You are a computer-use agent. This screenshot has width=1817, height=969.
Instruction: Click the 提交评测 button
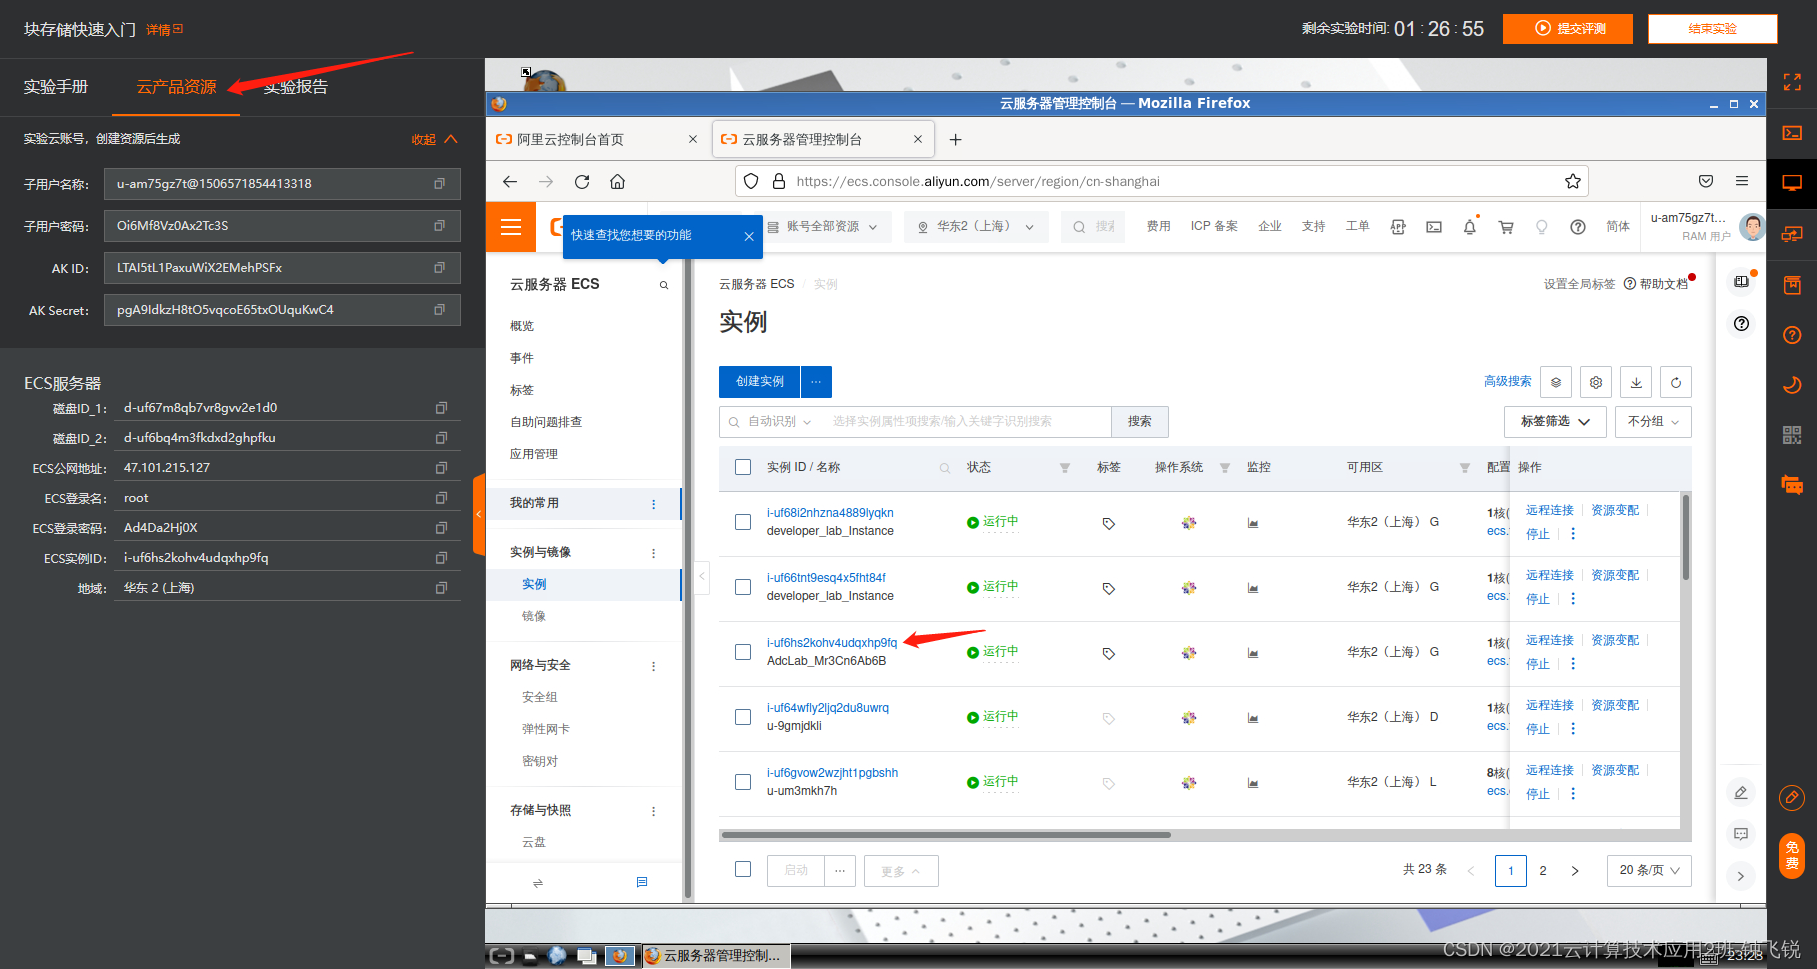pos(1568,29)
